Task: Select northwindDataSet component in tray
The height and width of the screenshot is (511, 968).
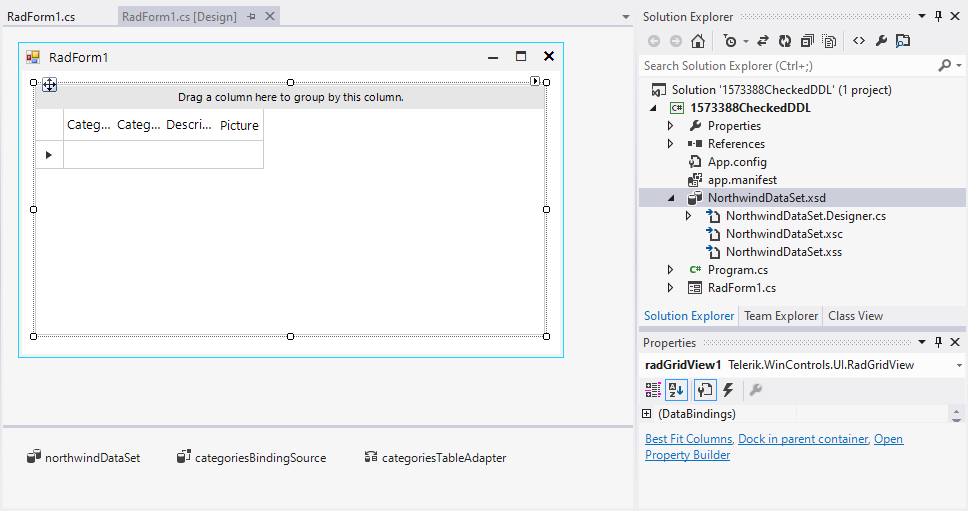Action: coord(84,457)
